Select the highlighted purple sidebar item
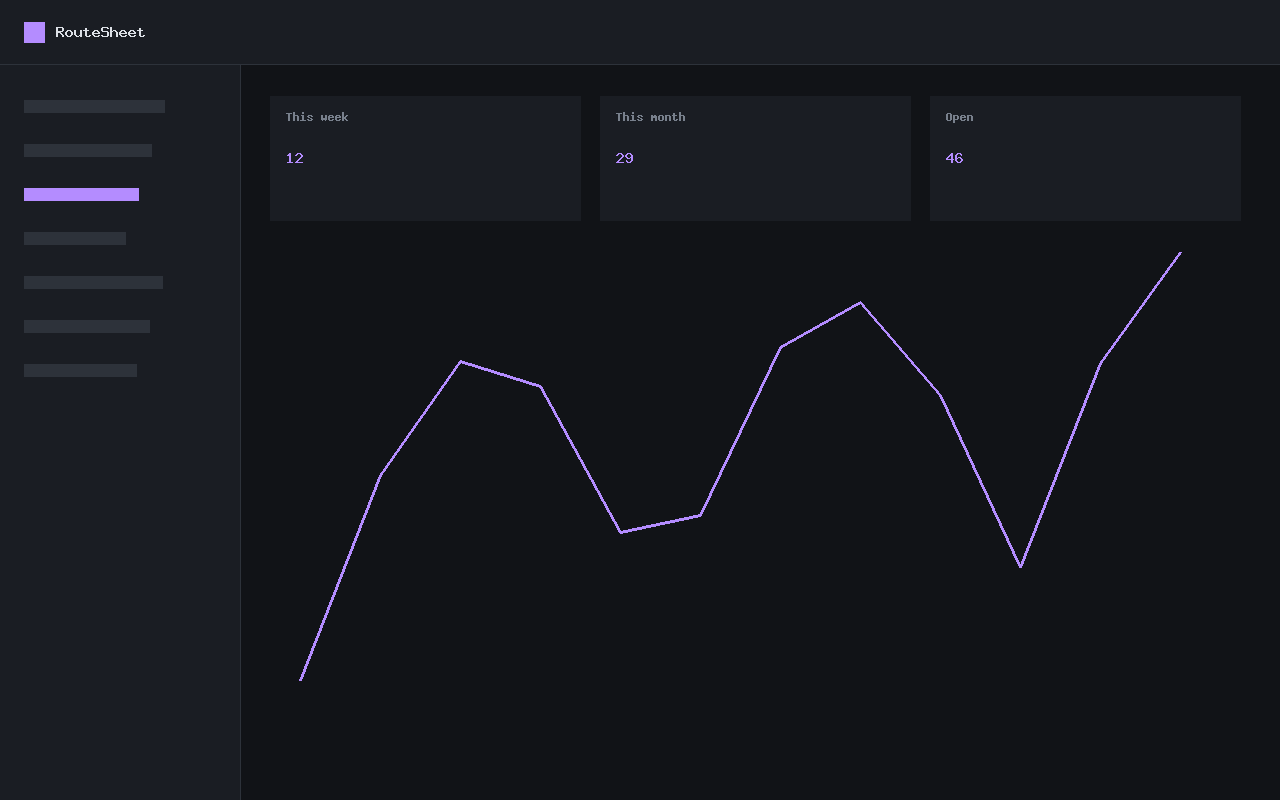The height and width of the screenshot is (800, 1280). pyautogui.click(x=81, y=194)
